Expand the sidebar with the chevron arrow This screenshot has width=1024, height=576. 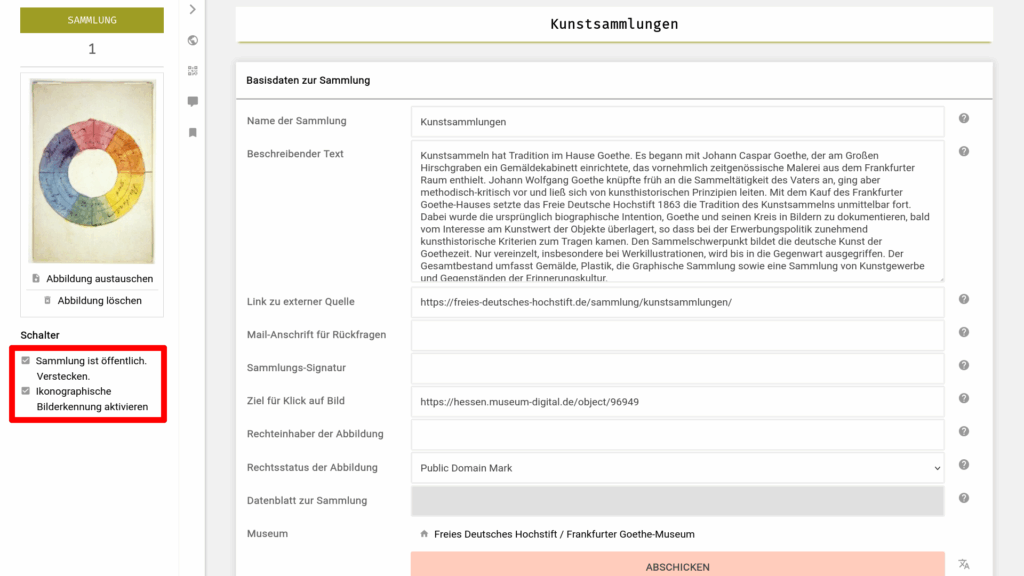pos(193,9)
